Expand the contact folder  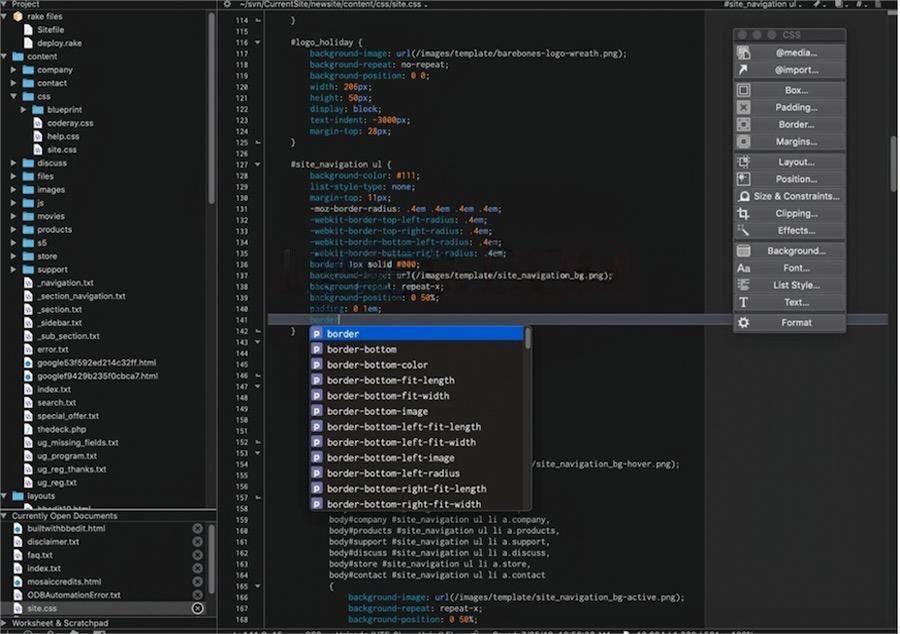click(x=14, y=83)
